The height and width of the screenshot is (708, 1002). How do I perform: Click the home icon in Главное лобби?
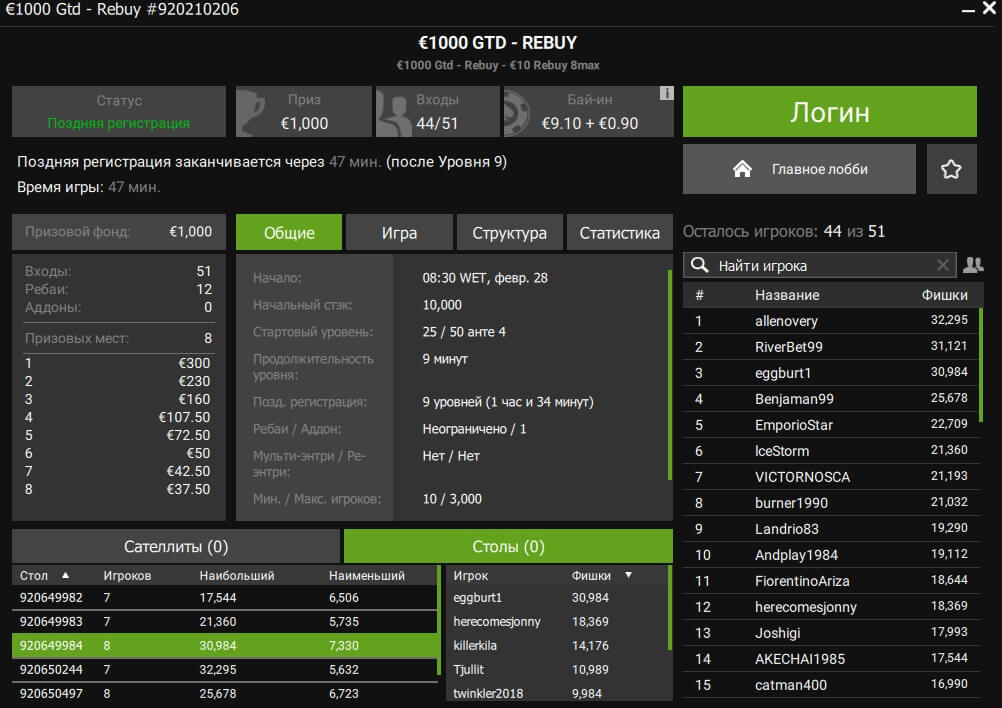pyautogui.click(x=742, y=169)
